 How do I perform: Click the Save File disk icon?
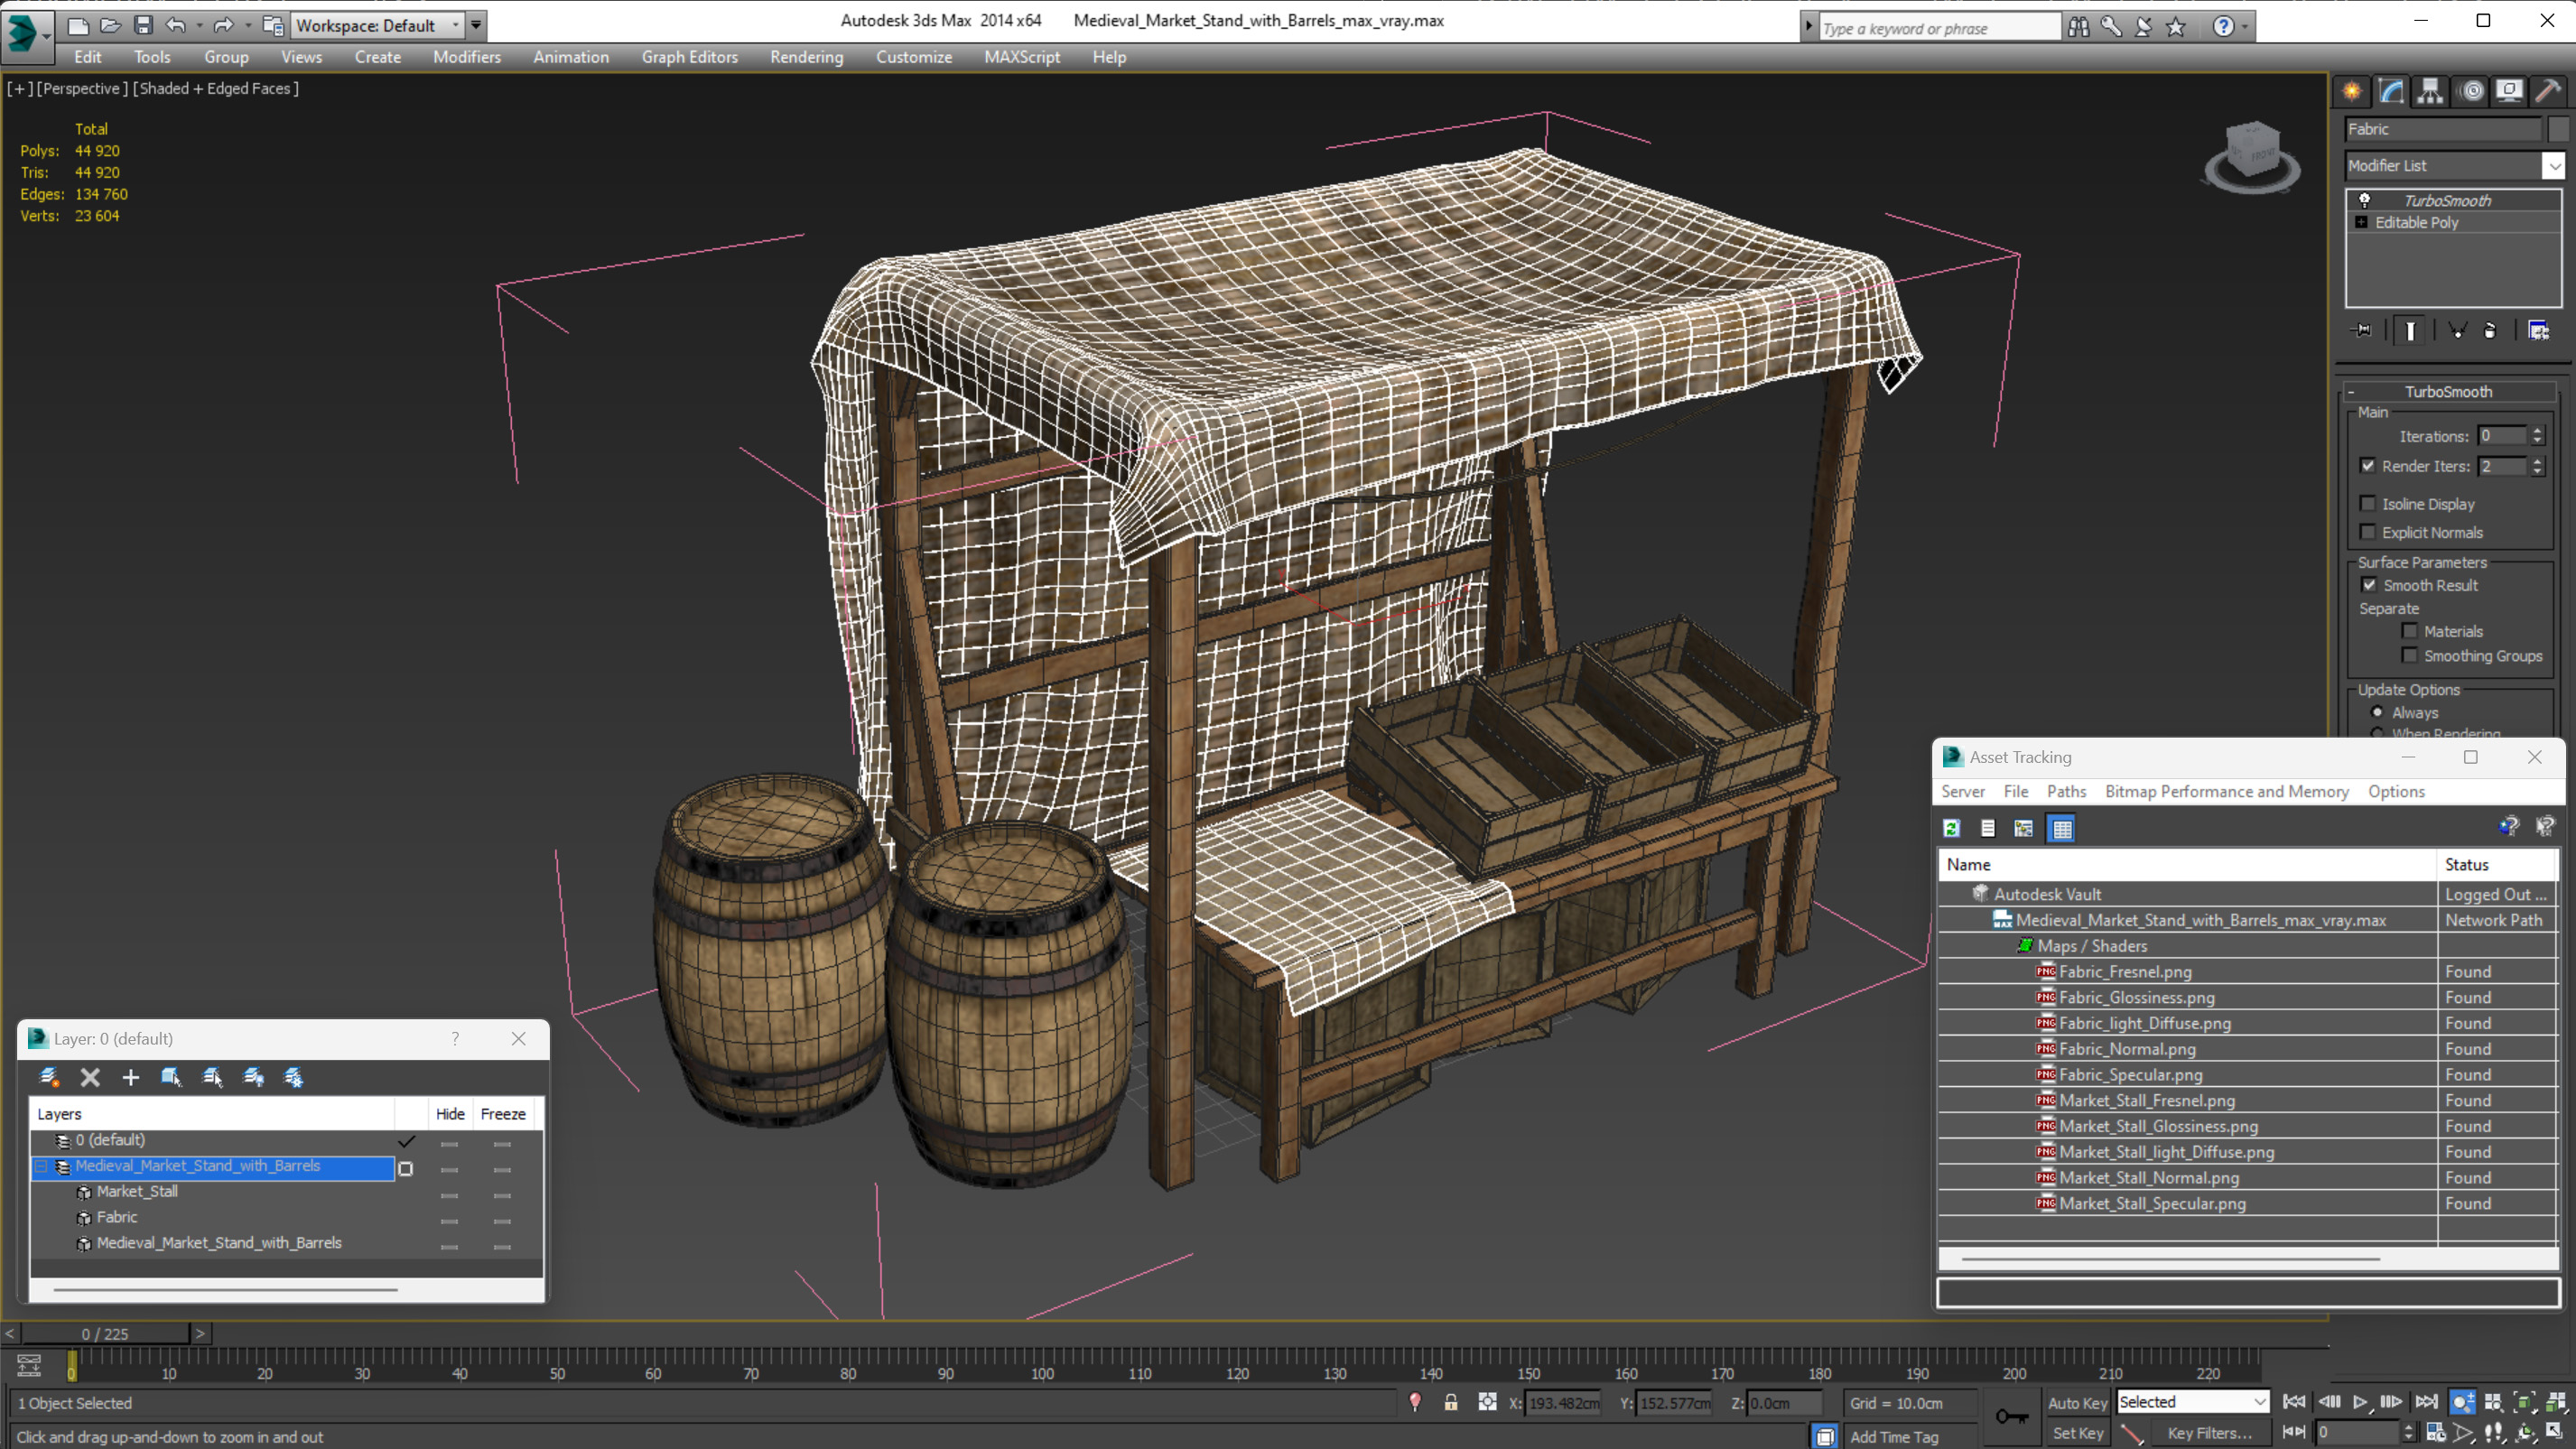143,25
